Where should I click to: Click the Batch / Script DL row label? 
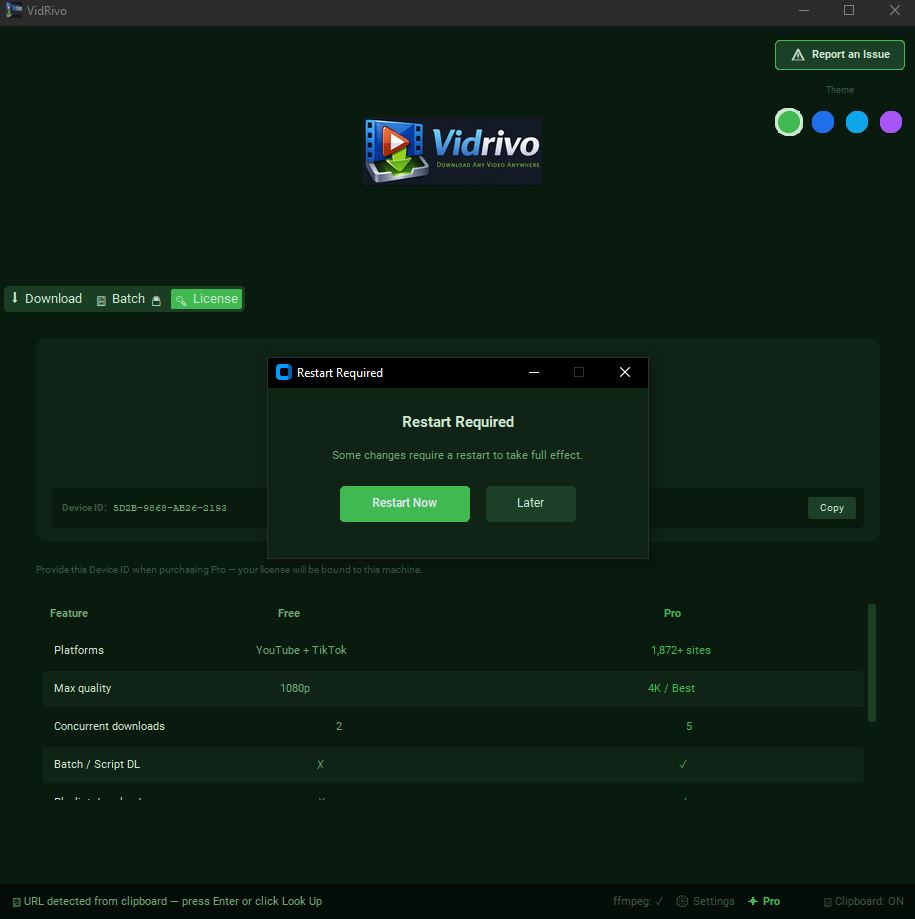click(97, 764)
